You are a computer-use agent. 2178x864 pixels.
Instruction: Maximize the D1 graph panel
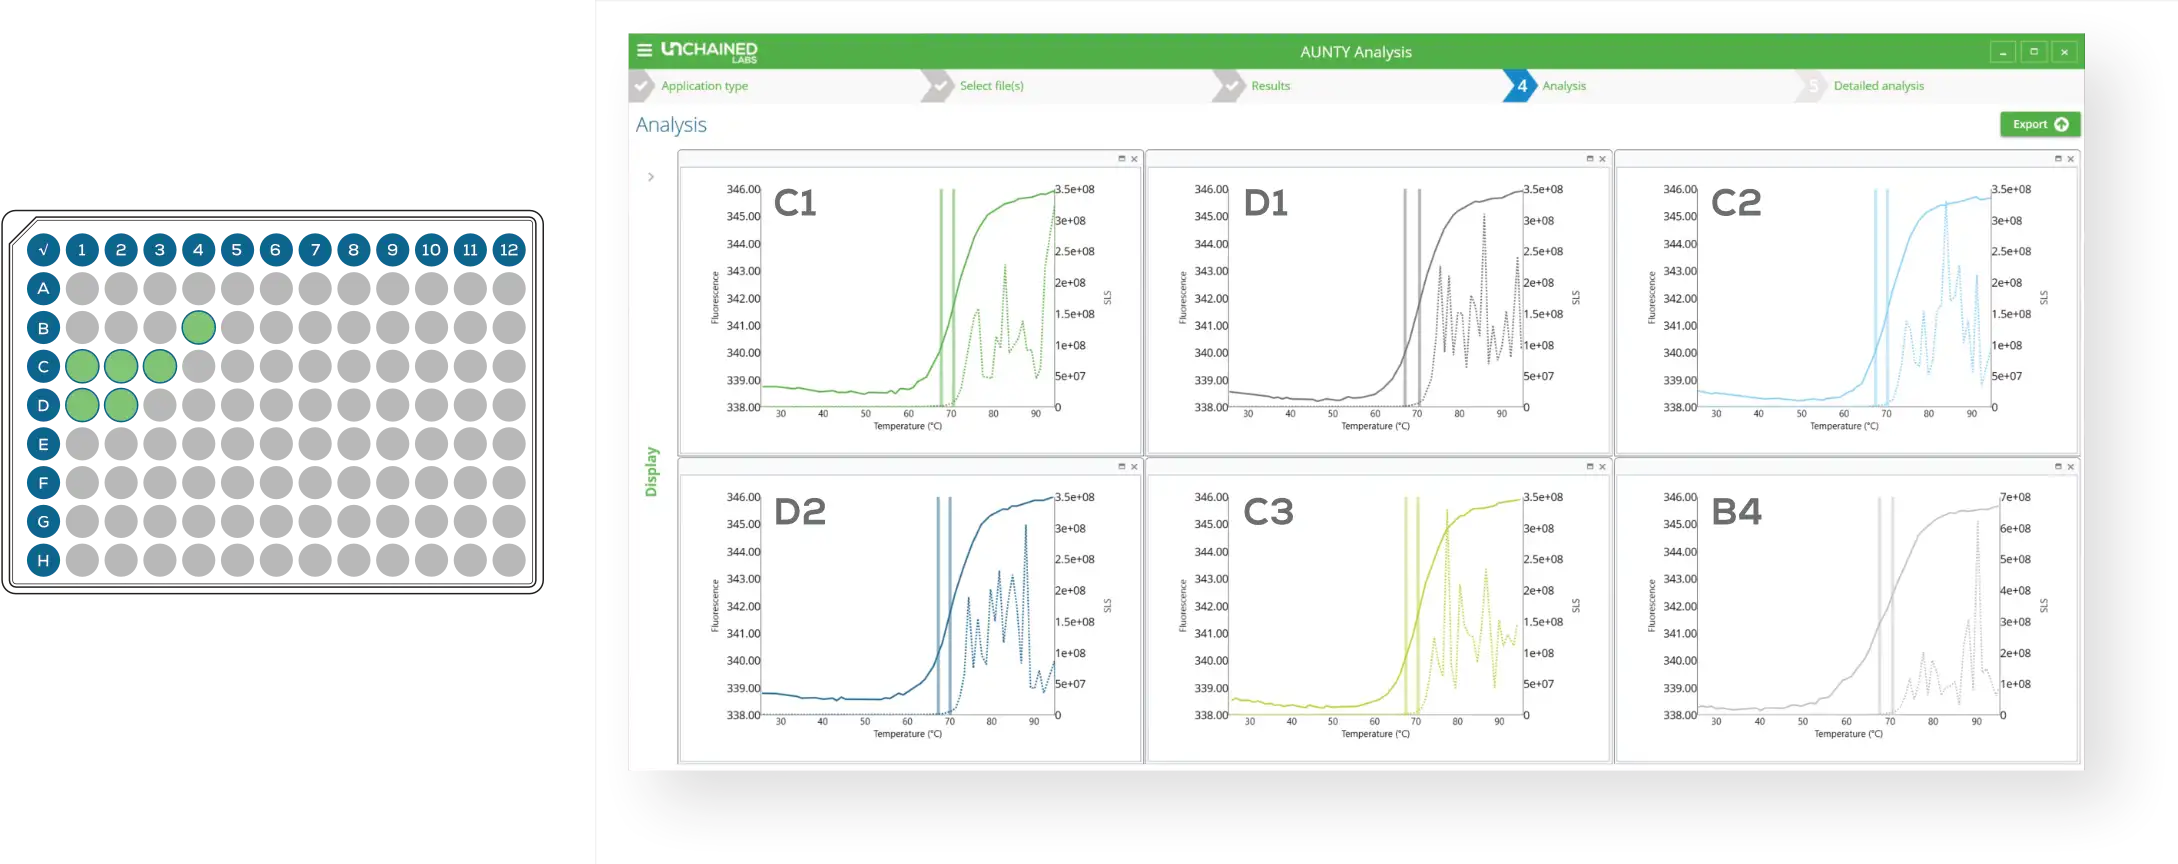(x=1589, y=159)
